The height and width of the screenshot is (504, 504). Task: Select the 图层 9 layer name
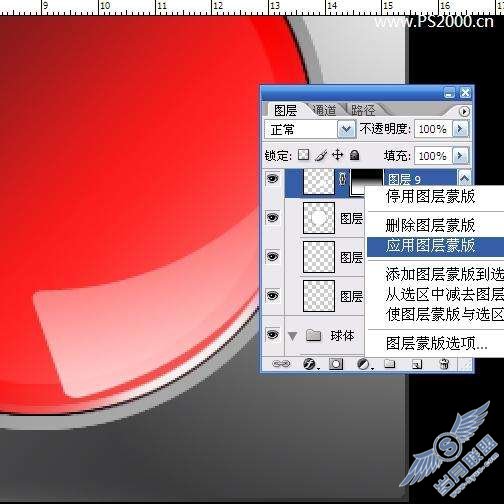(404, 179)
